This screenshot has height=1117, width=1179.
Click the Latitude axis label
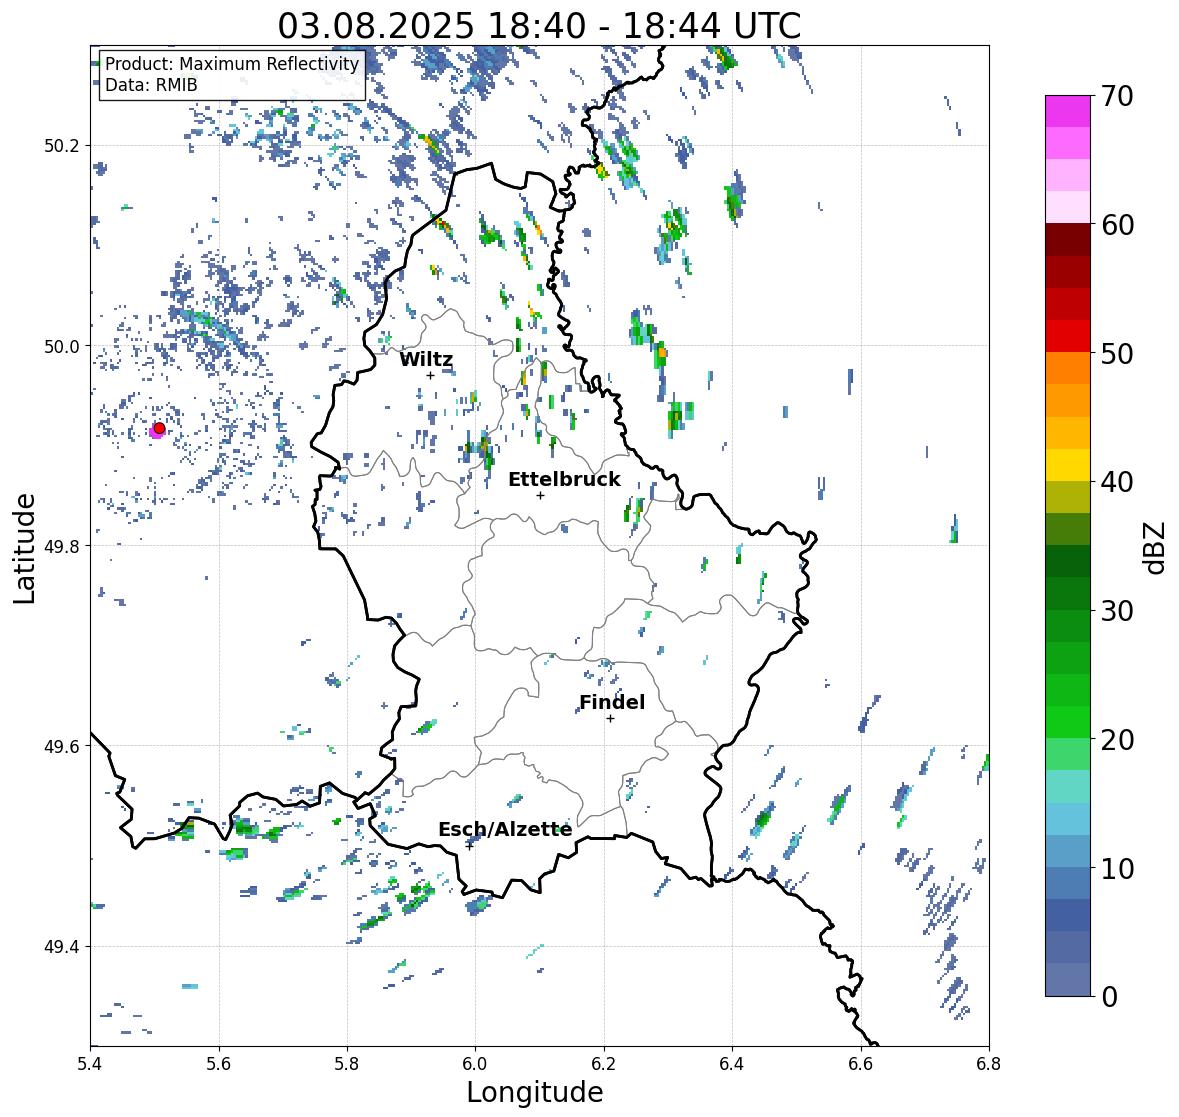(24, 548)
